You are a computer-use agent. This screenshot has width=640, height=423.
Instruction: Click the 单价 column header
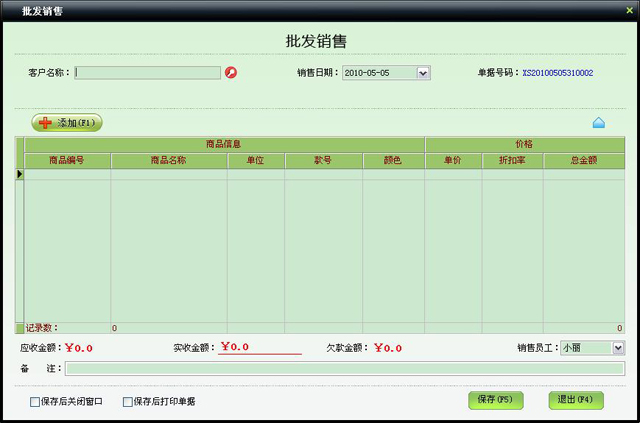click(452, 160)
